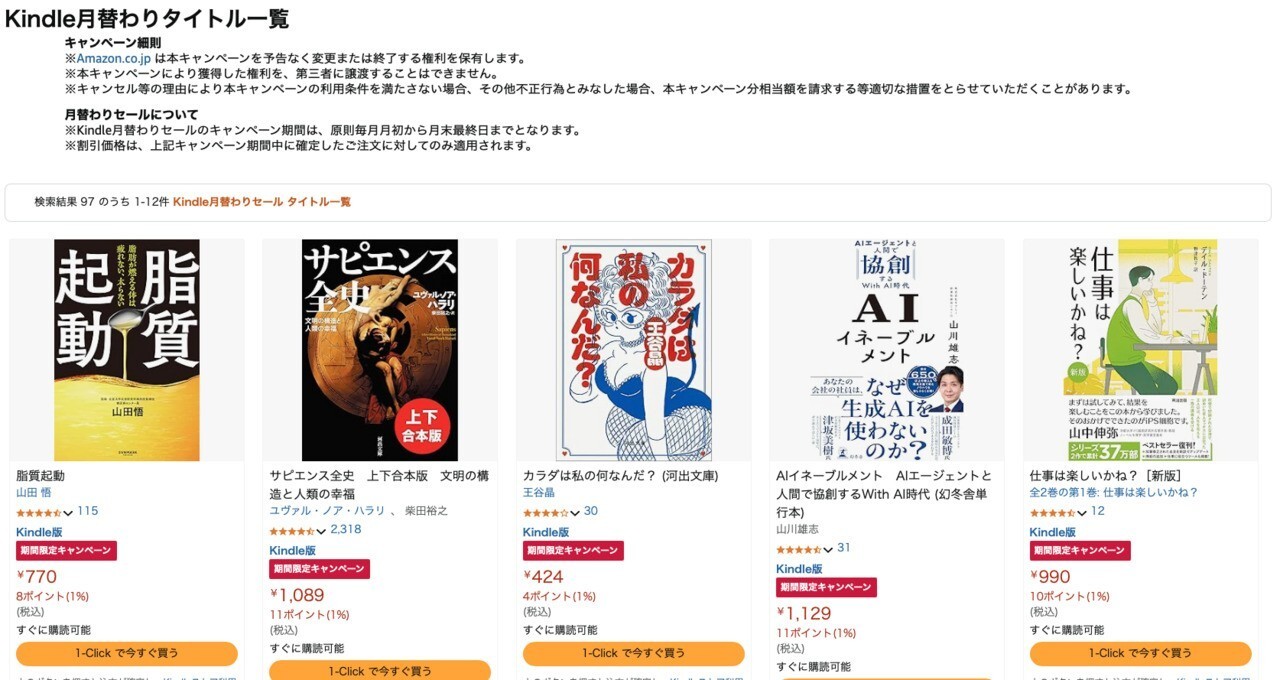The image size is (1280, 680).
Task: Open author link 山田 悟
Action: (34, 493)
